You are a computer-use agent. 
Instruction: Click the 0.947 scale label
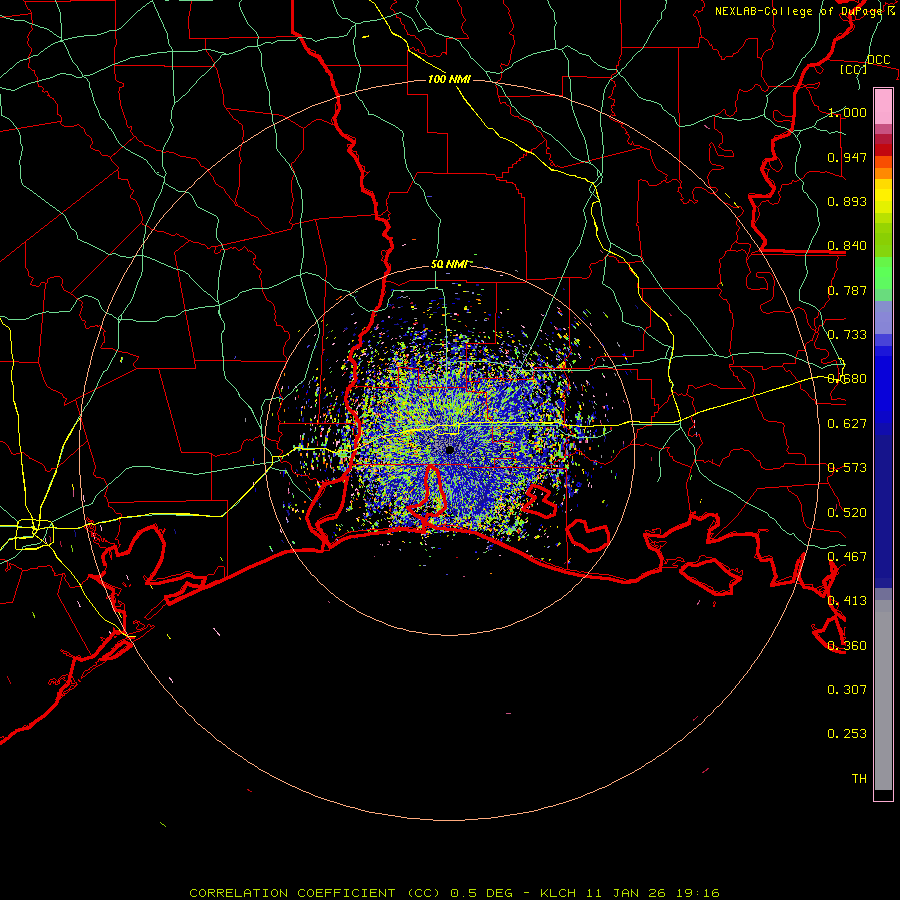point(847,157)
